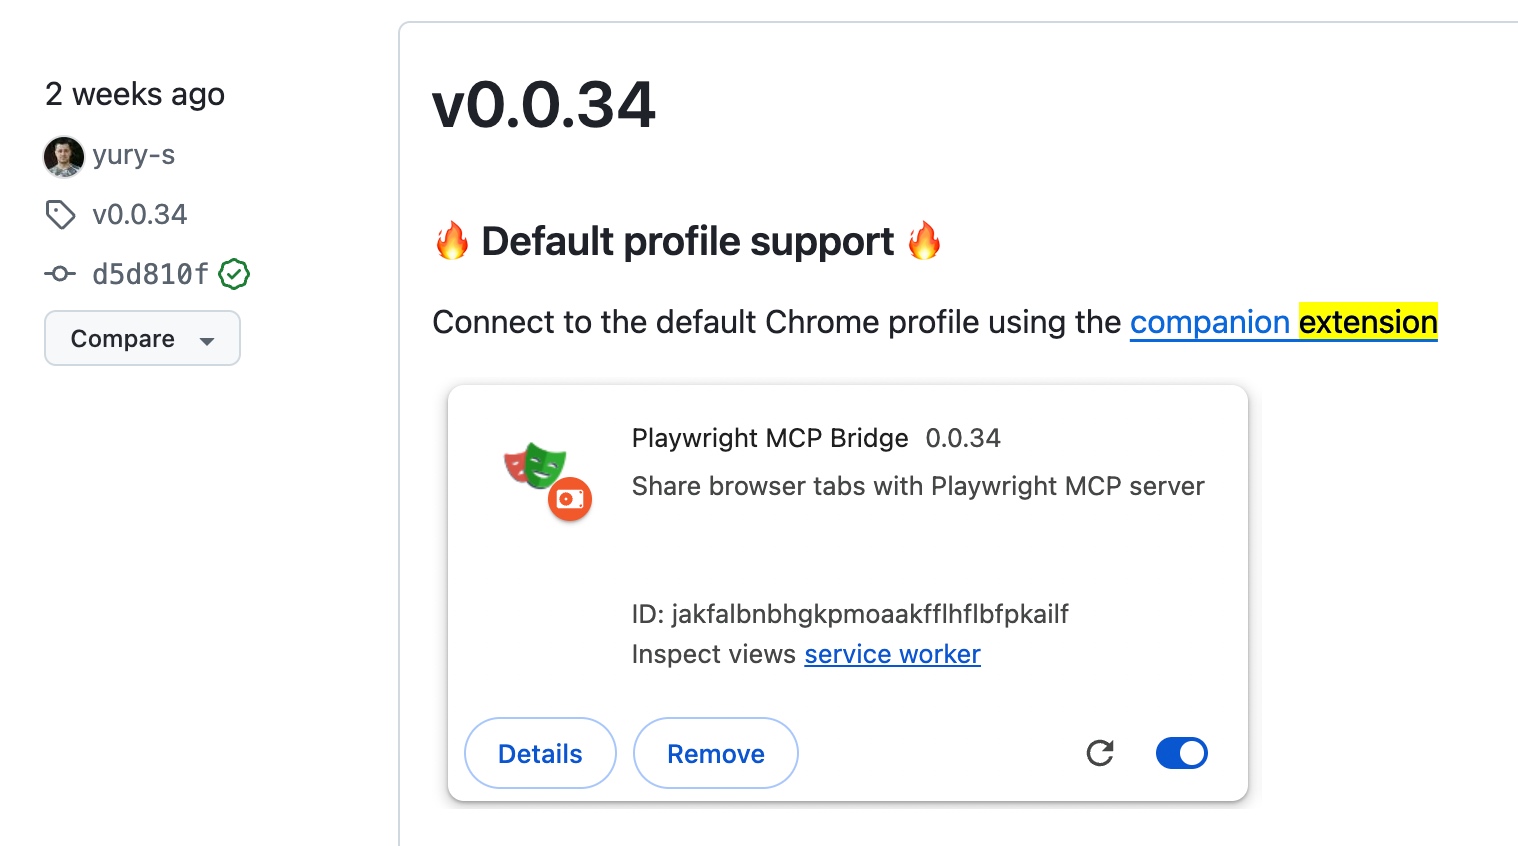The image size is (1518, 846).
Task: Click the tag icon beside v0.0.34
Action: [60, 214]
